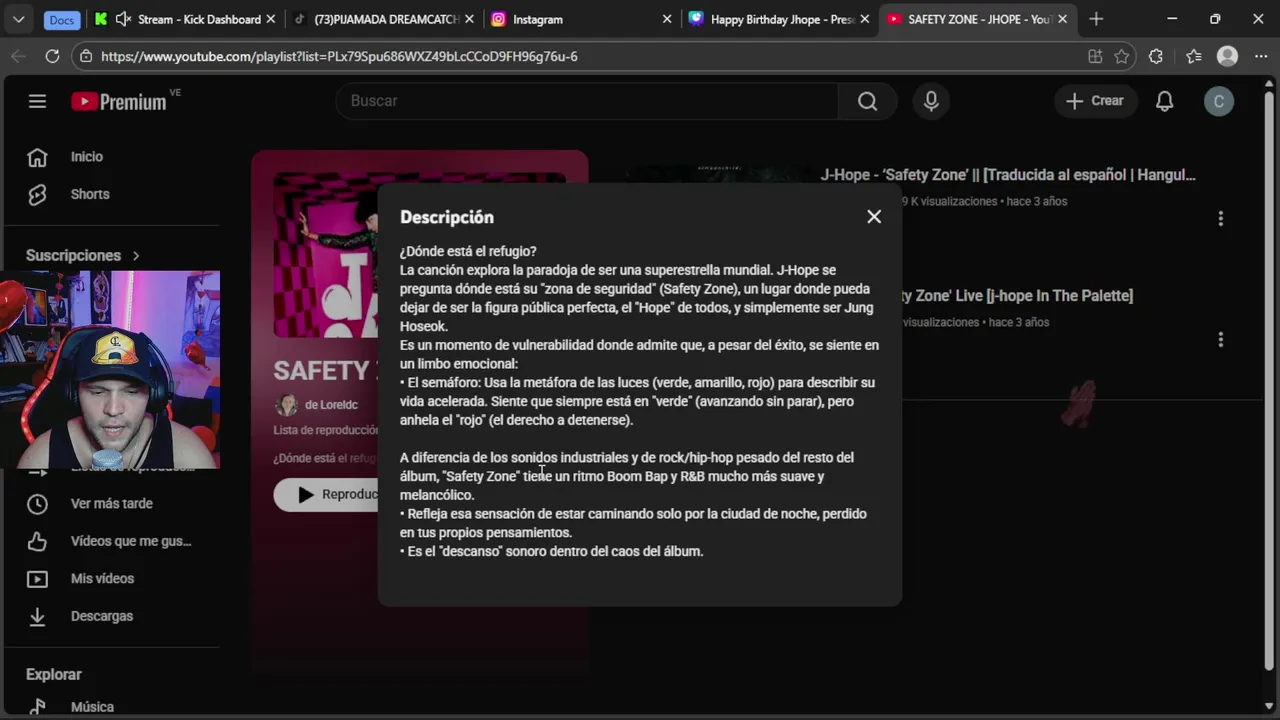Click the thumbs-up liked videos icon
The image size is (1280, 720).
(37, 541)
